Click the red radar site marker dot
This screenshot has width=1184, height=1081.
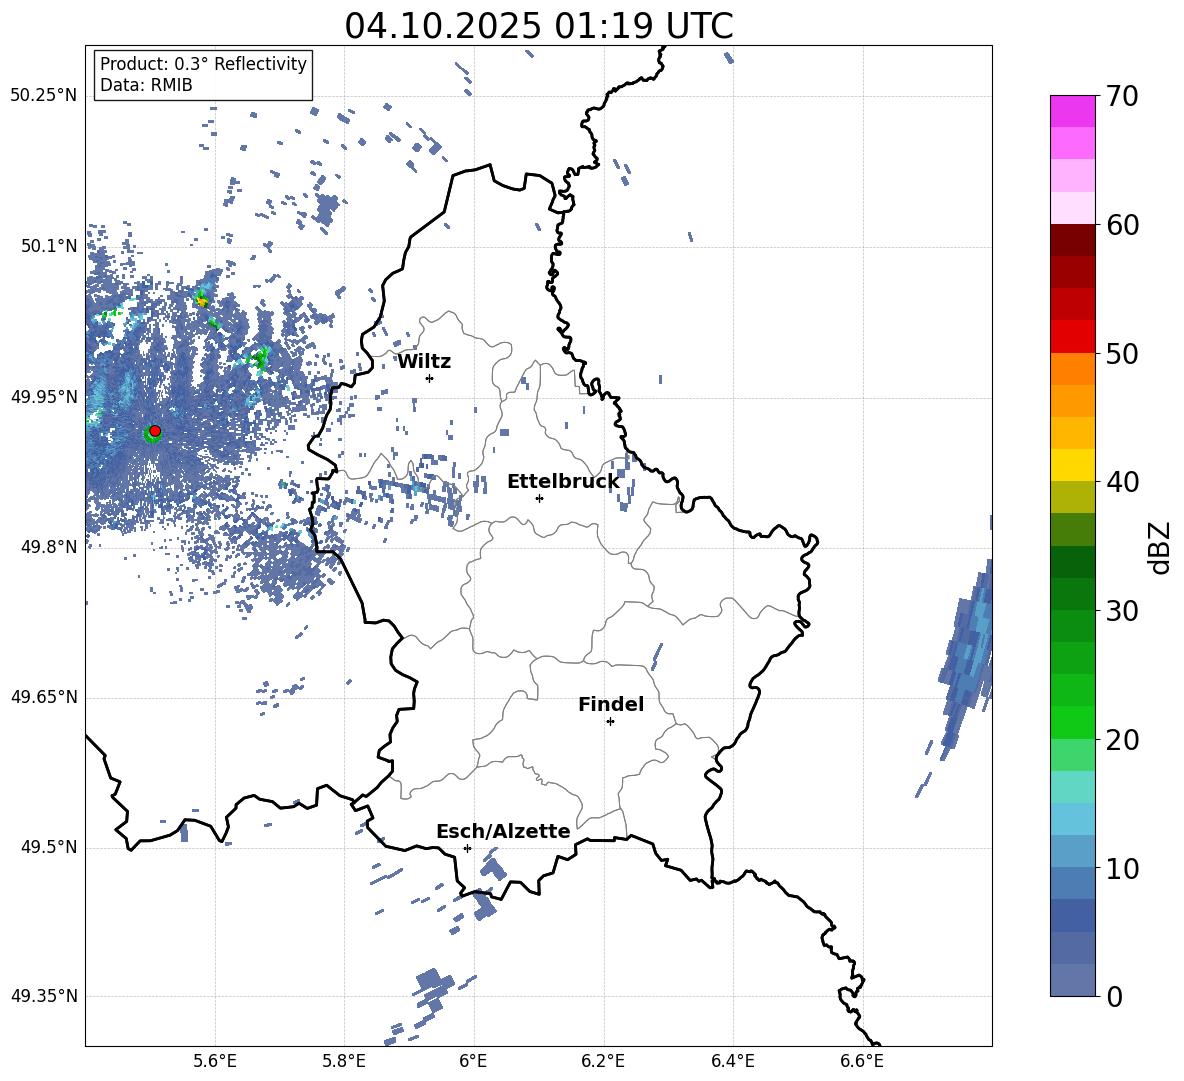click(x=155, y=431)
